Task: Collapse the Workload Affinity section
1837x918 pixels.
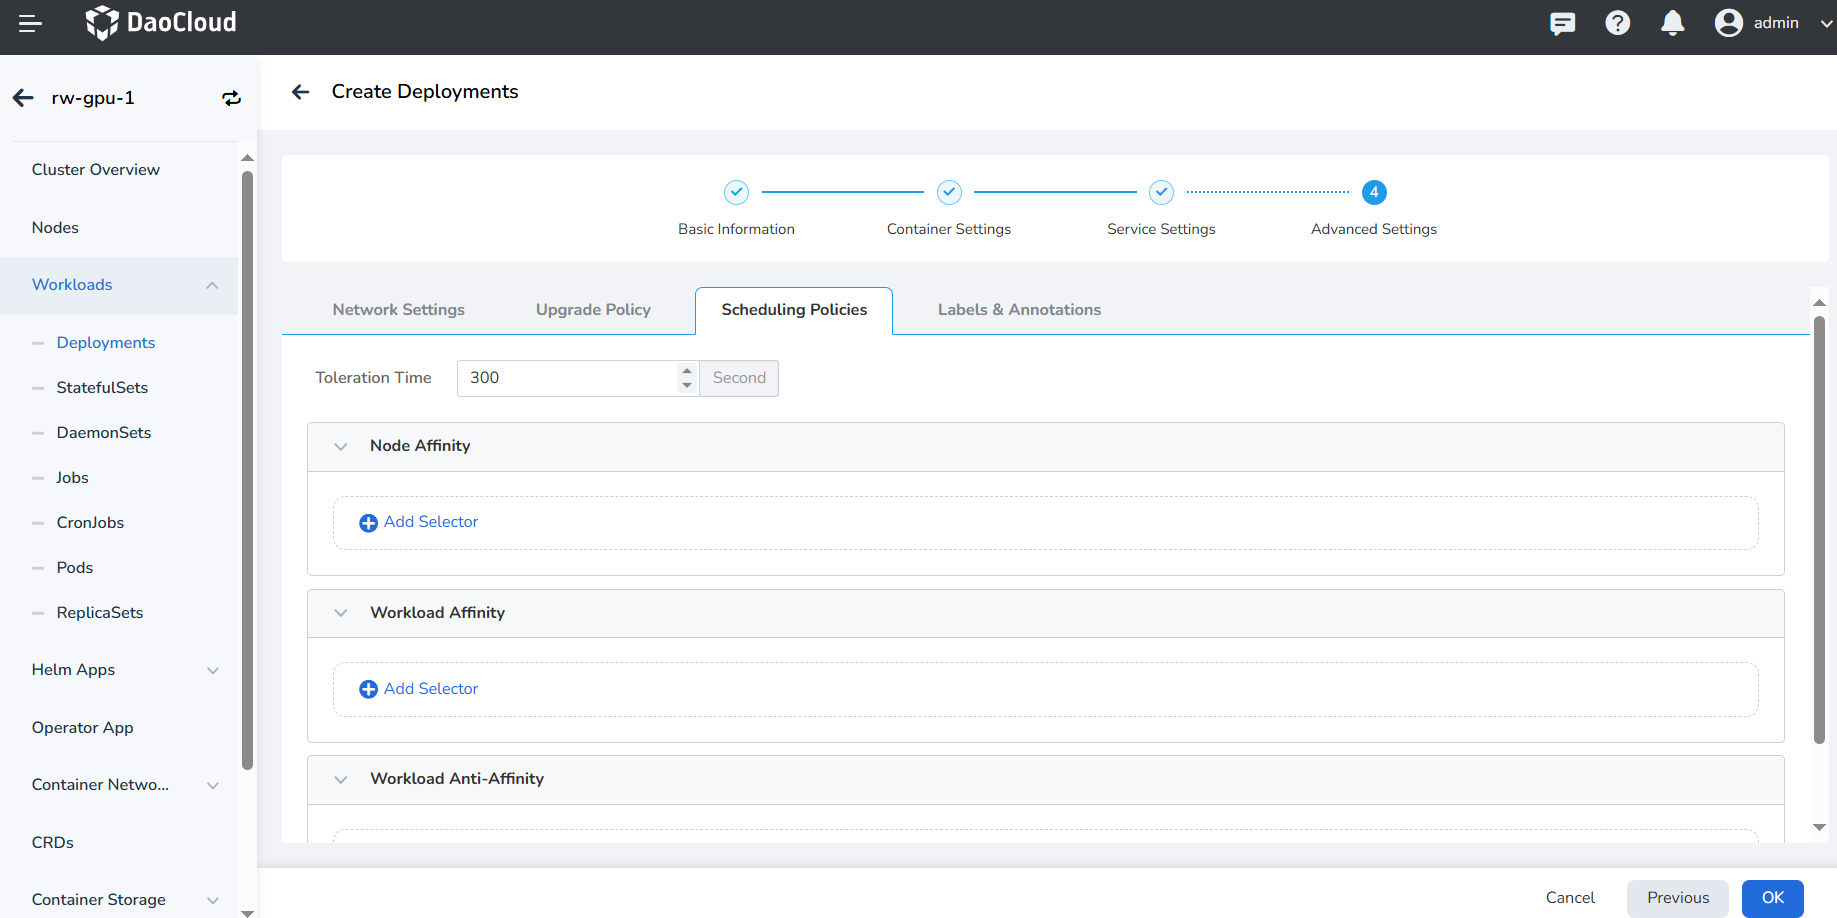Action: [341, 613]
